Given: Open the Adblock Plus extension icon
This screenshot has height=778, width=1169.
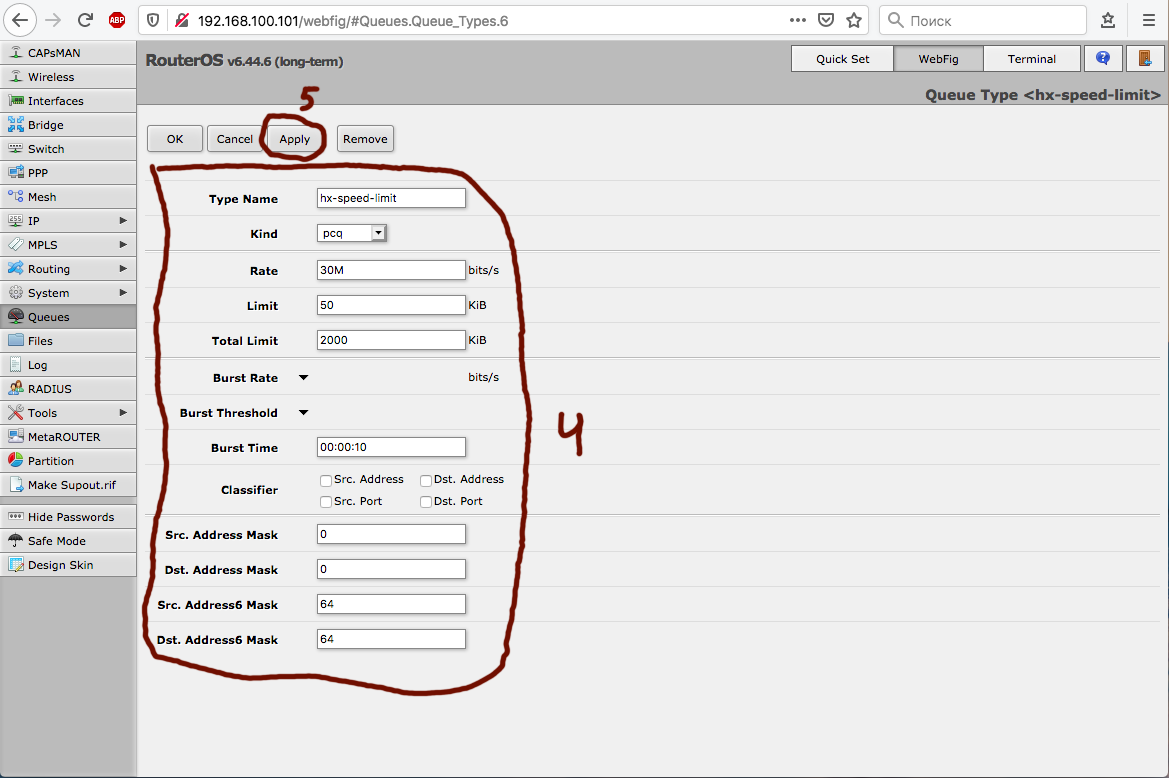Looking at the screenshot, I should point(117,20).
